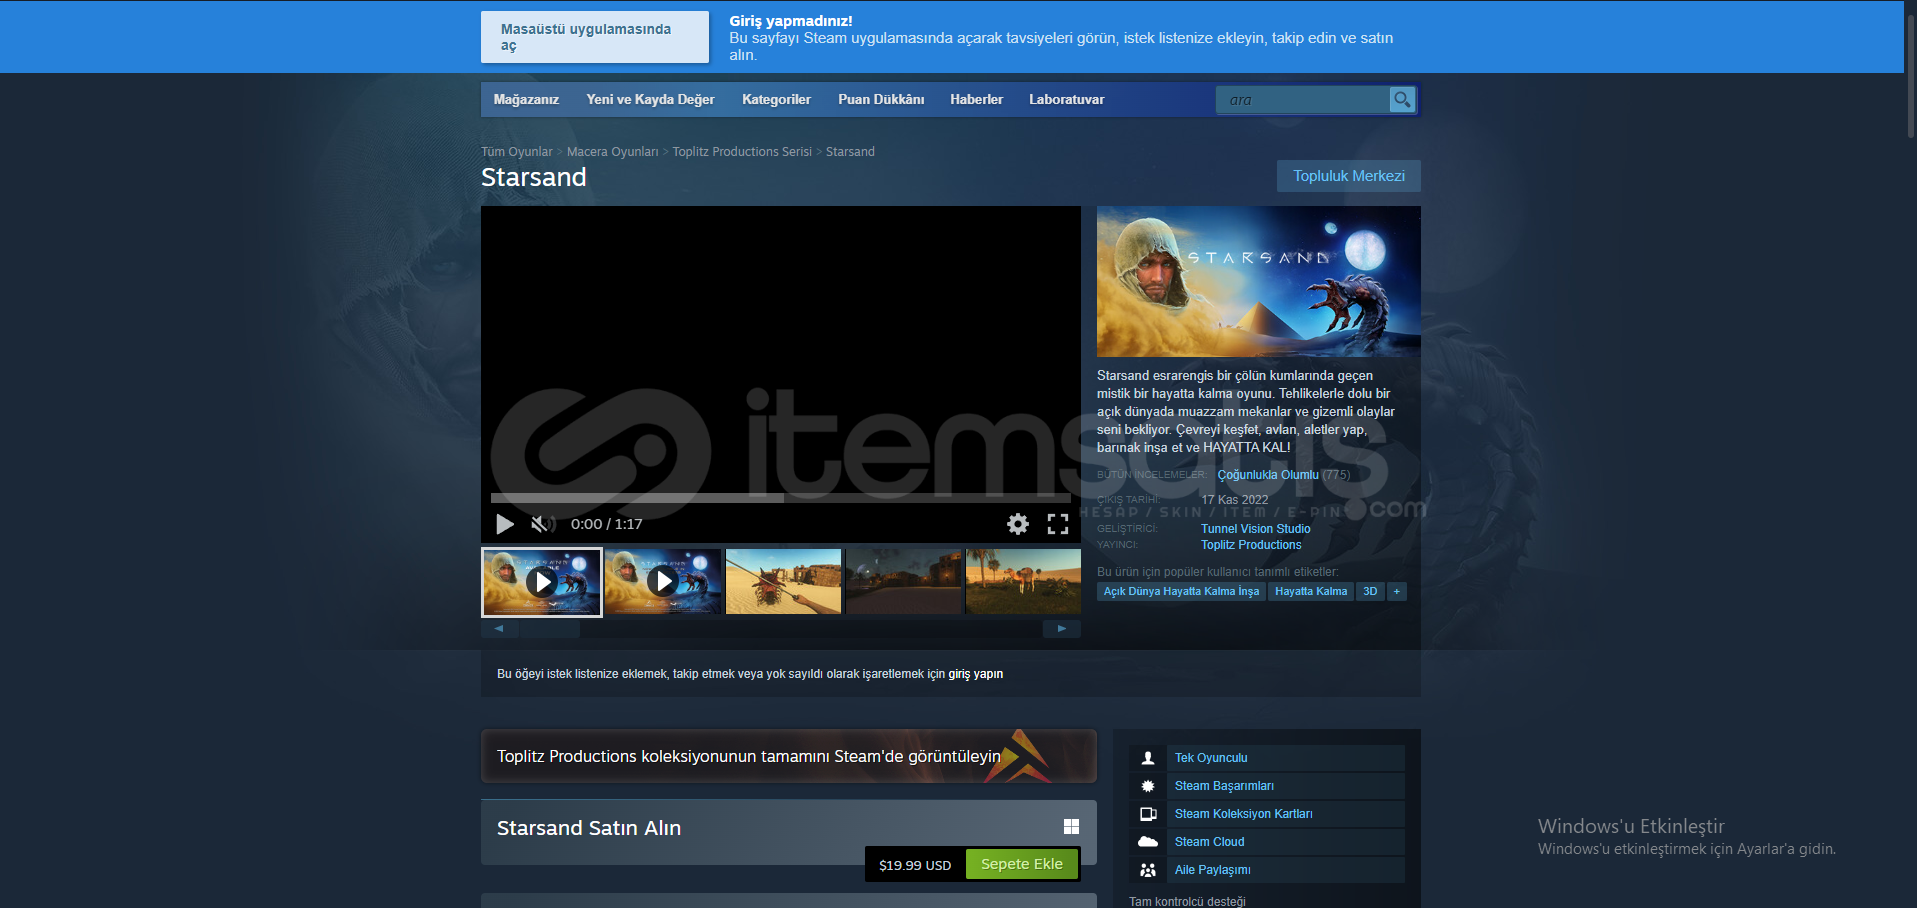The height and width of the screenshot is (908, 1917).
Task: Click giriş yapın sign-in link
Action: [x=975, y=674]
